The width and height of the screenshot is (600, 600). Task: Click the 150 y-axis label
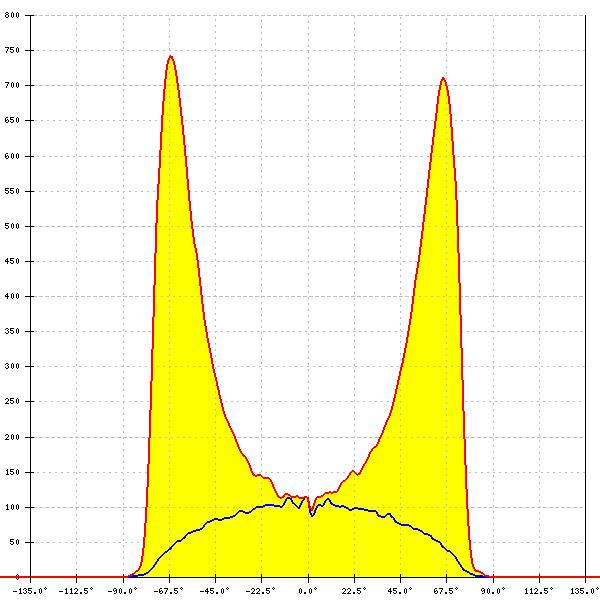[x=12, y=472]
